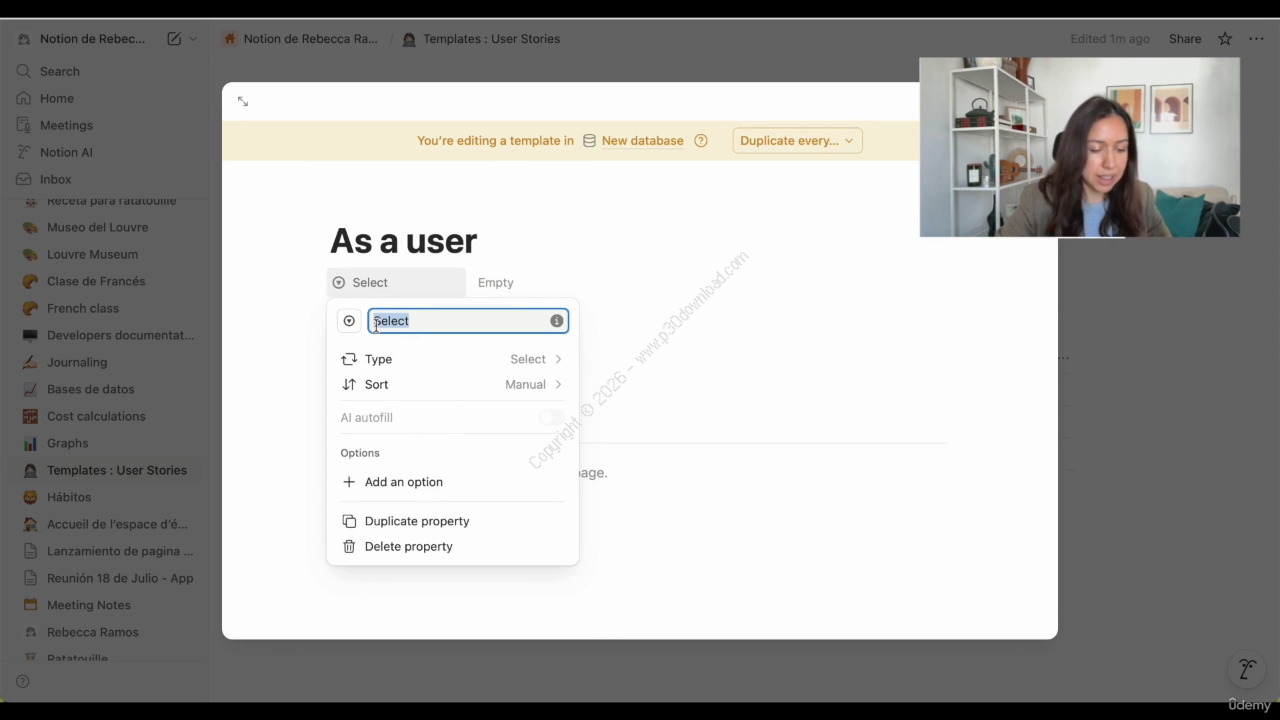1280x720 pixels.
Task: Click the help question mark beside New database
Action: click(x=701, y=141)
